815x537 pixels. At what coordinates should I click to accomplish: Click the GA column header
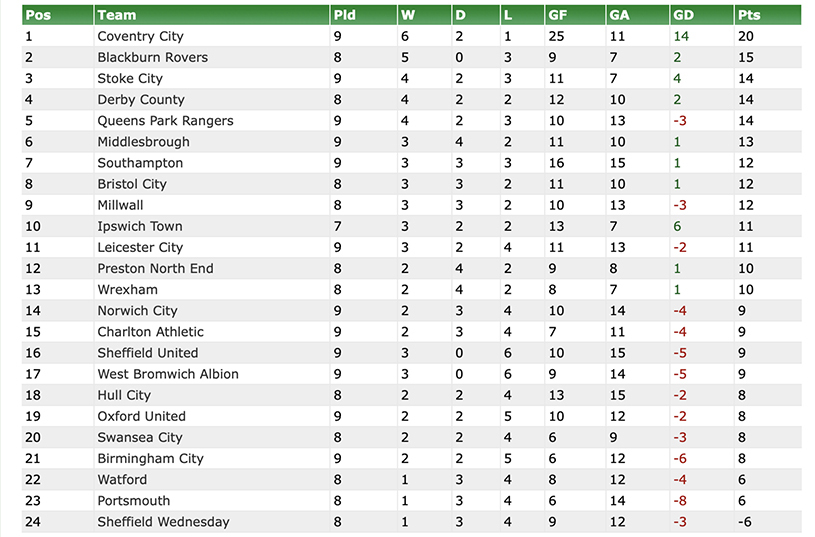coord(620,15)
